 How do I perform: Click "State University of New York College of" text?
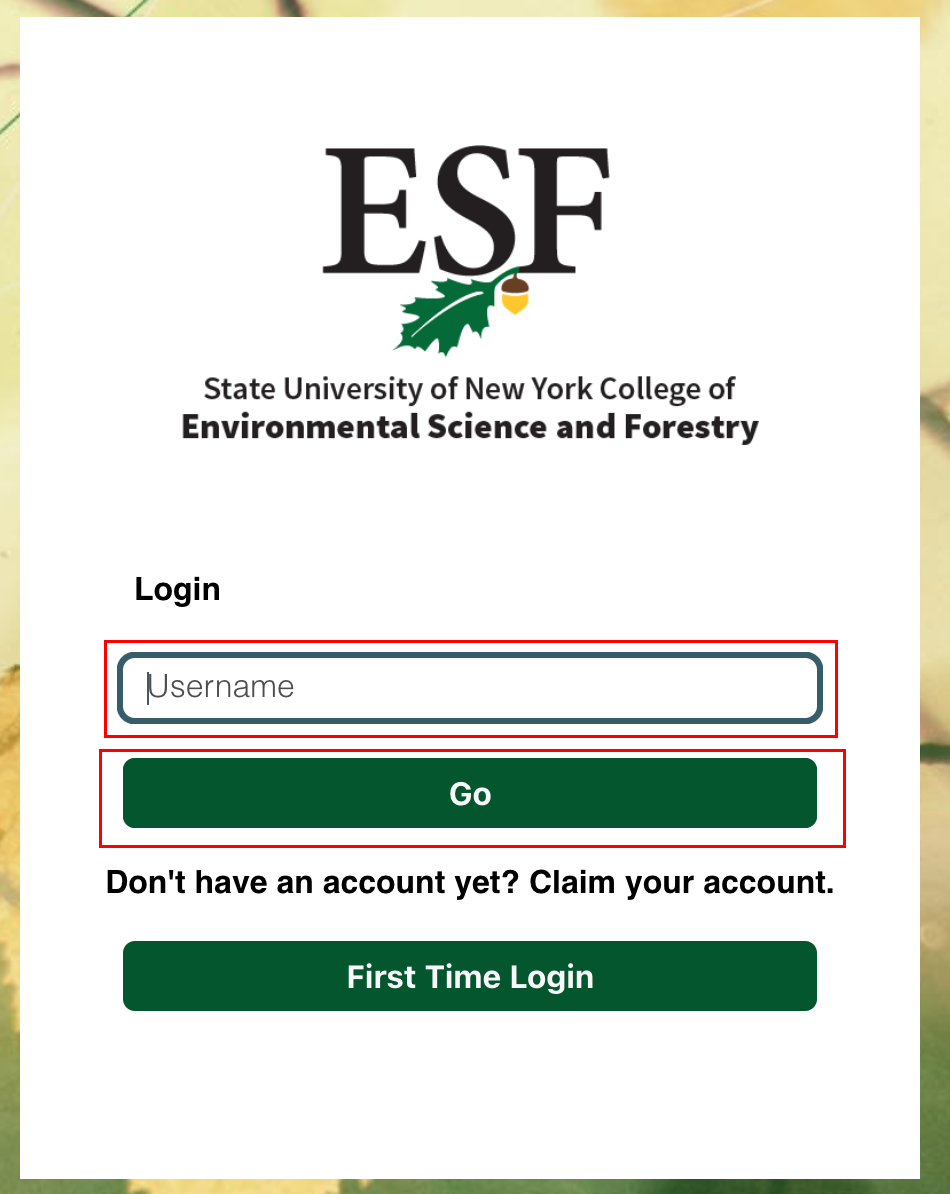click(469, 388)
